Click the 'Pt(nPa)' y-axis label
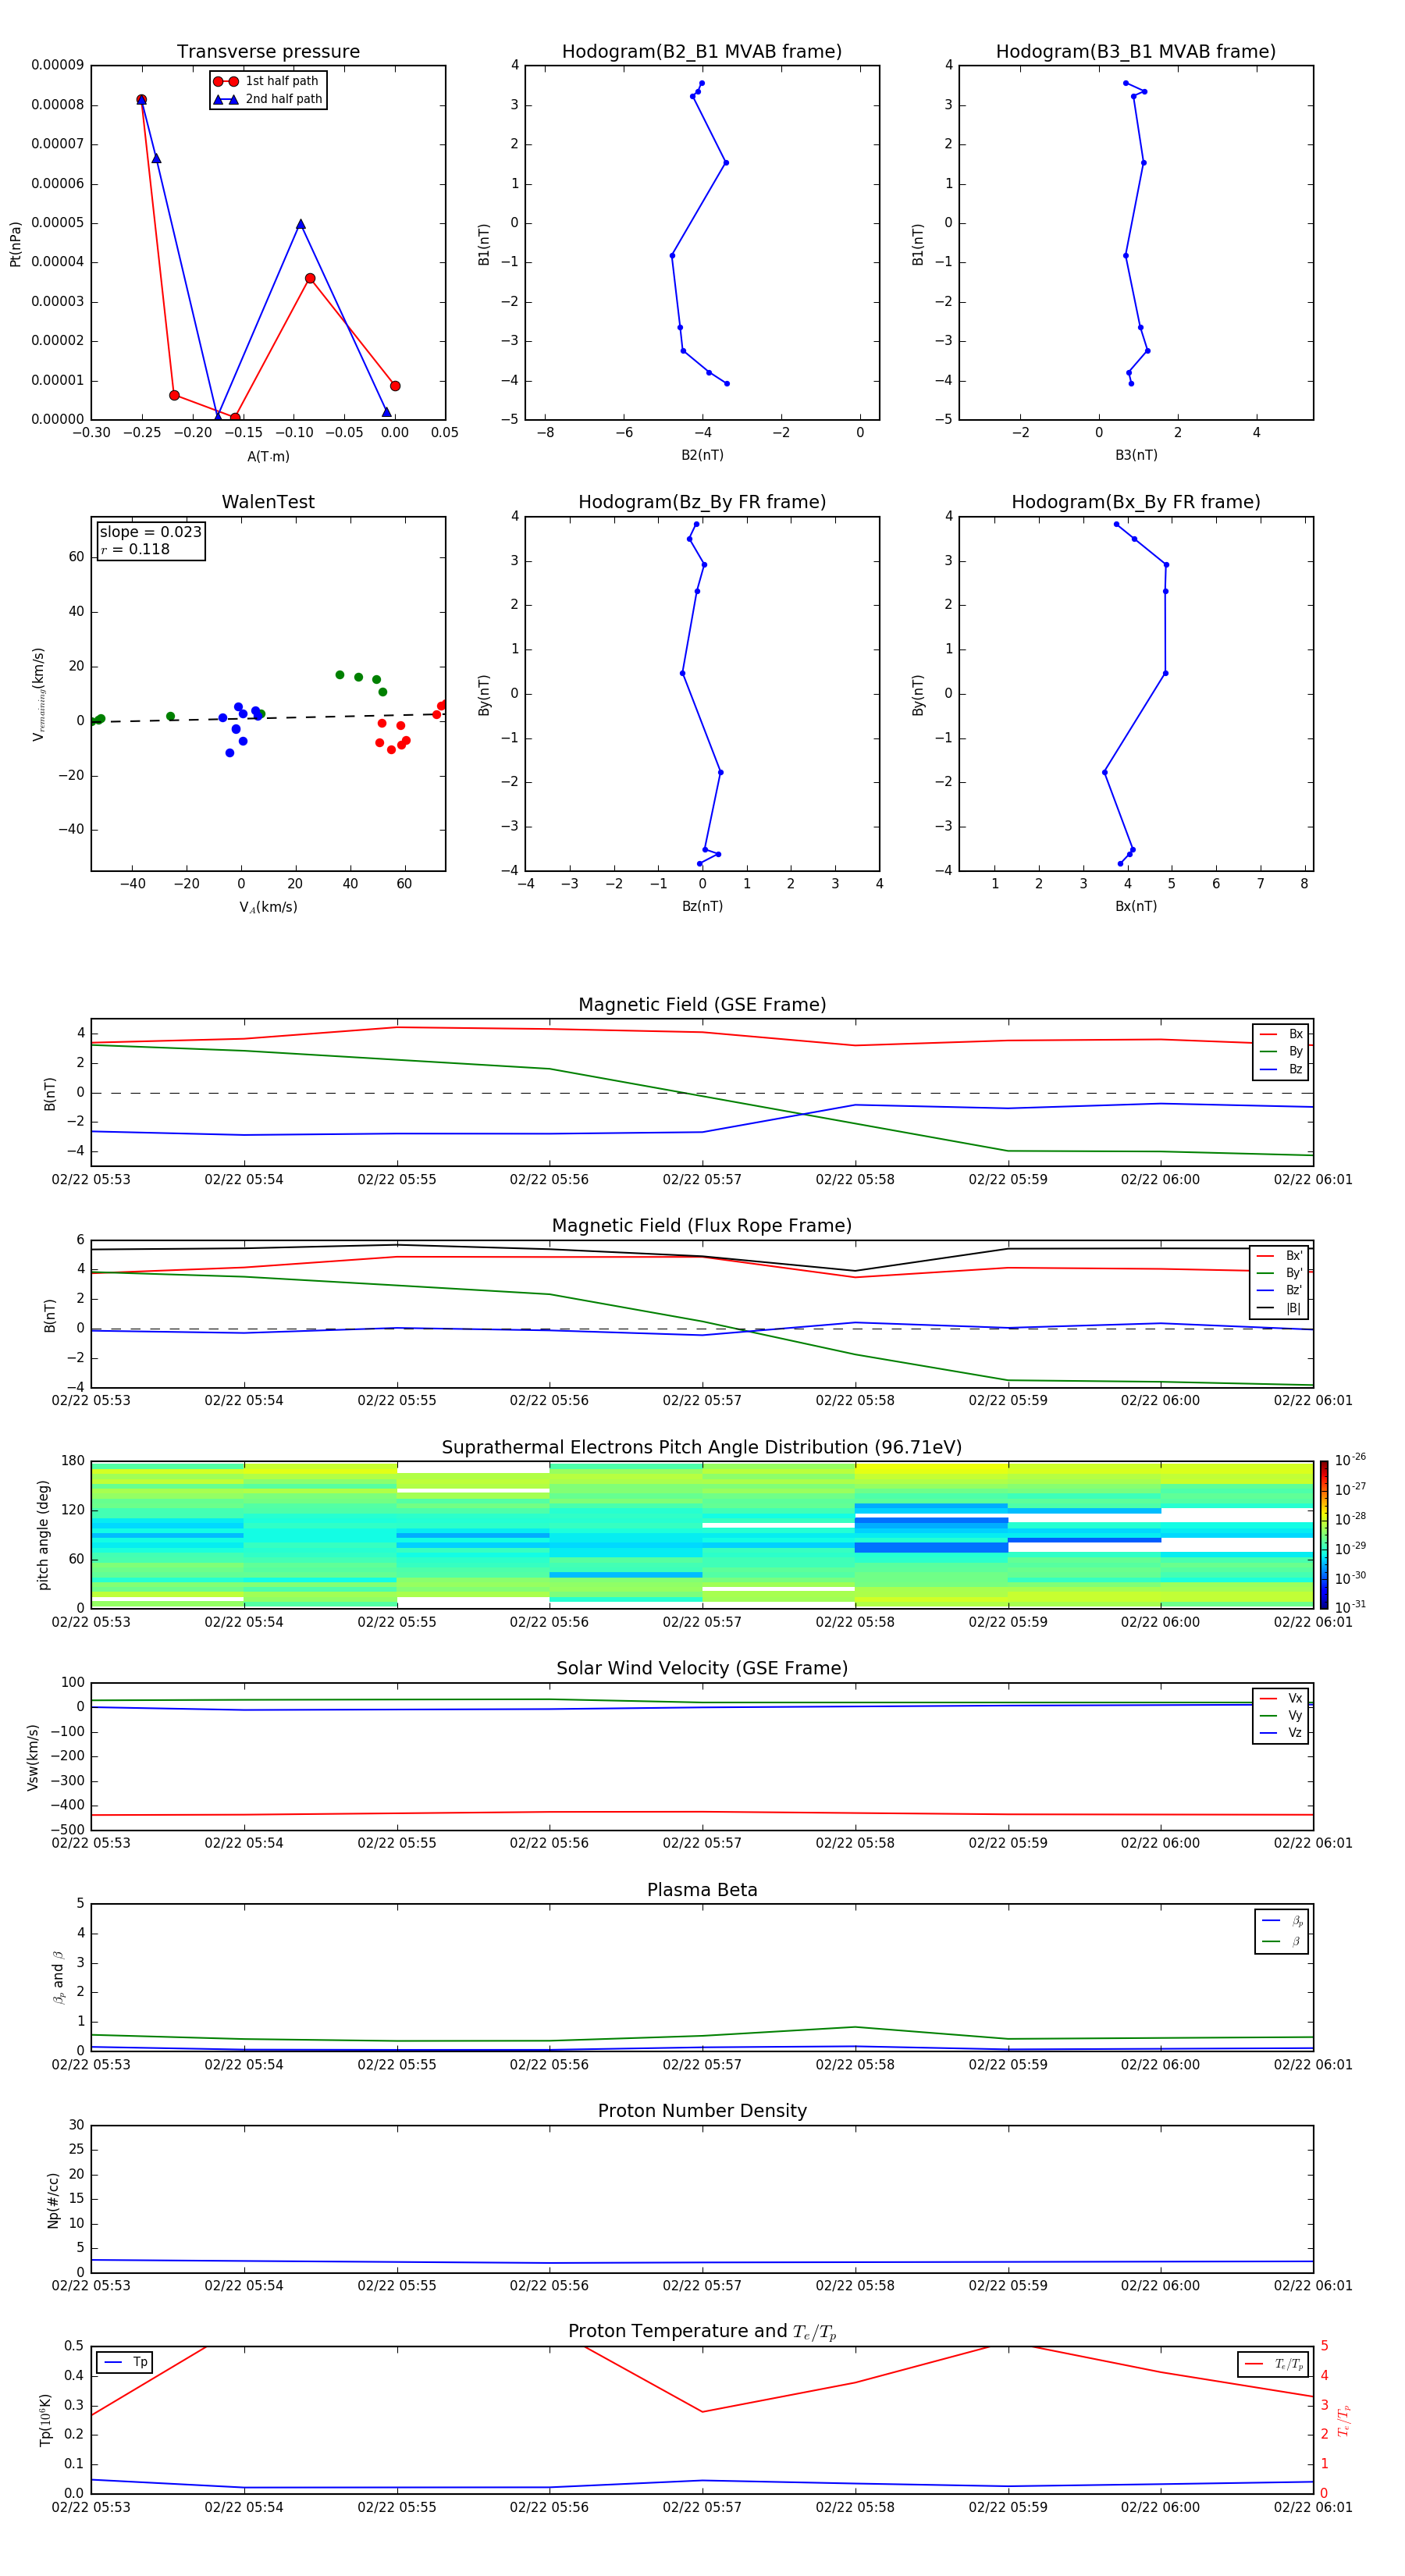The image size is (1405, 2576). [15, 243]
